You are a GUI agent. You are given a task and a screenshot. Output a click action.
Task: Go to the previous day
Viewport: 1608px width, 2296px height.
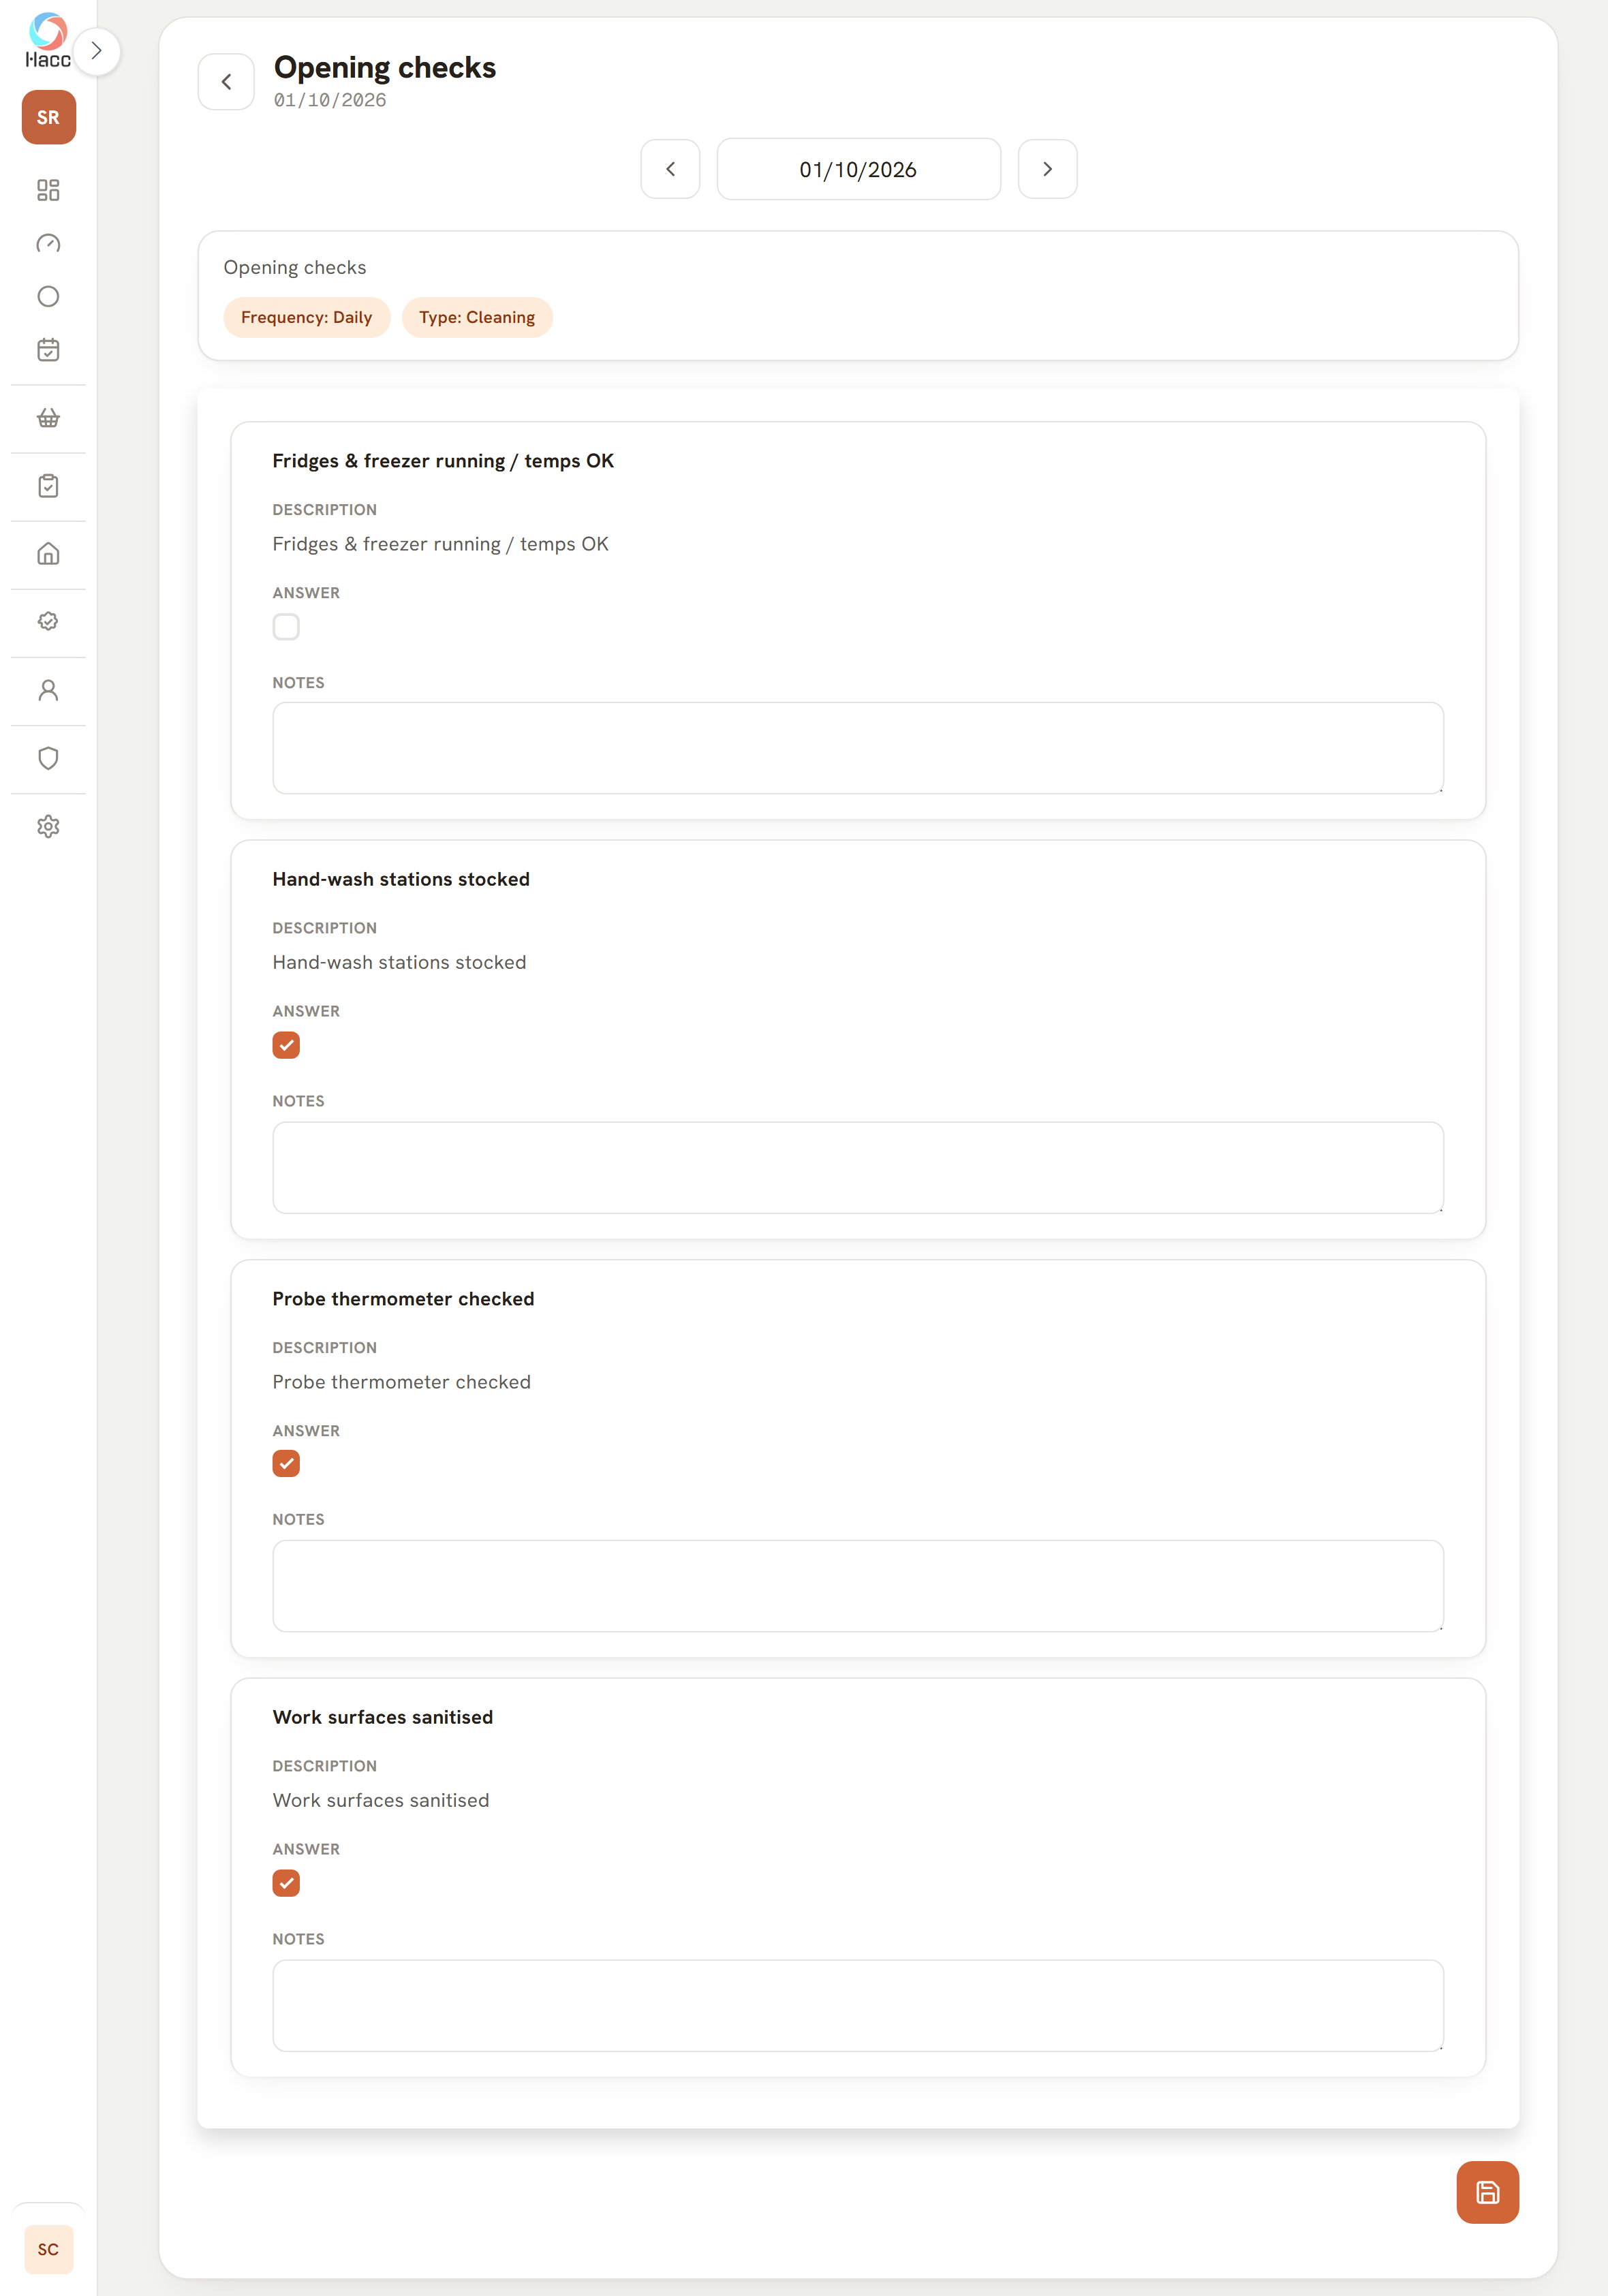click(670, 169)
